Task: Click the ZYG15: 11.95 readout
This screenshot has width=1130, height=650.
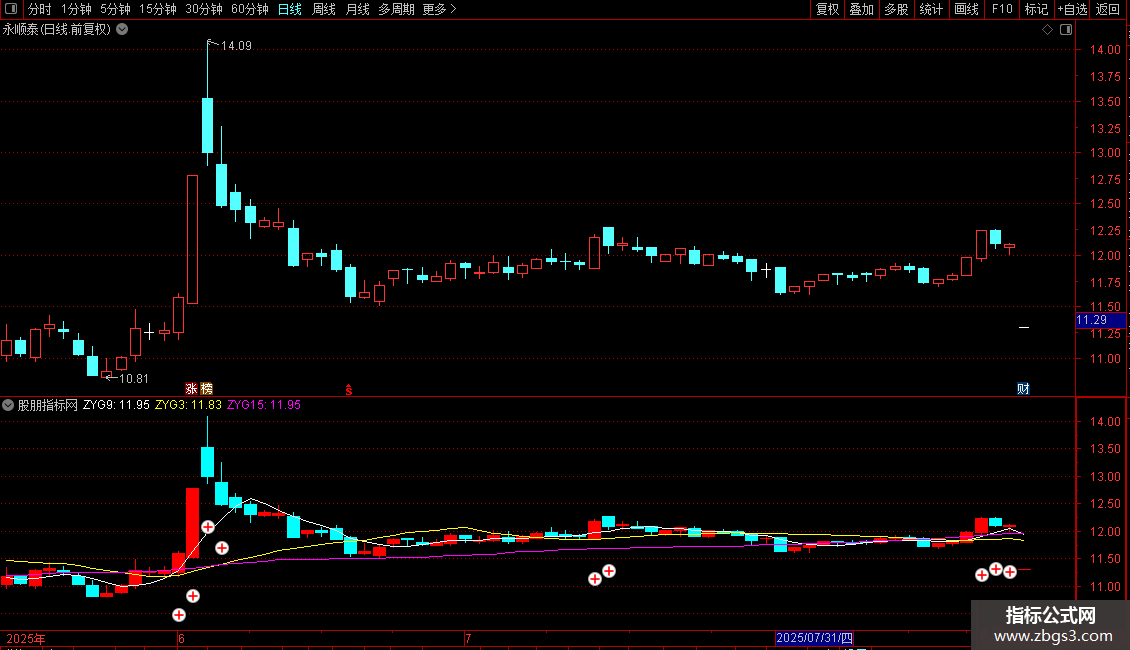Action: click(264, 405)
